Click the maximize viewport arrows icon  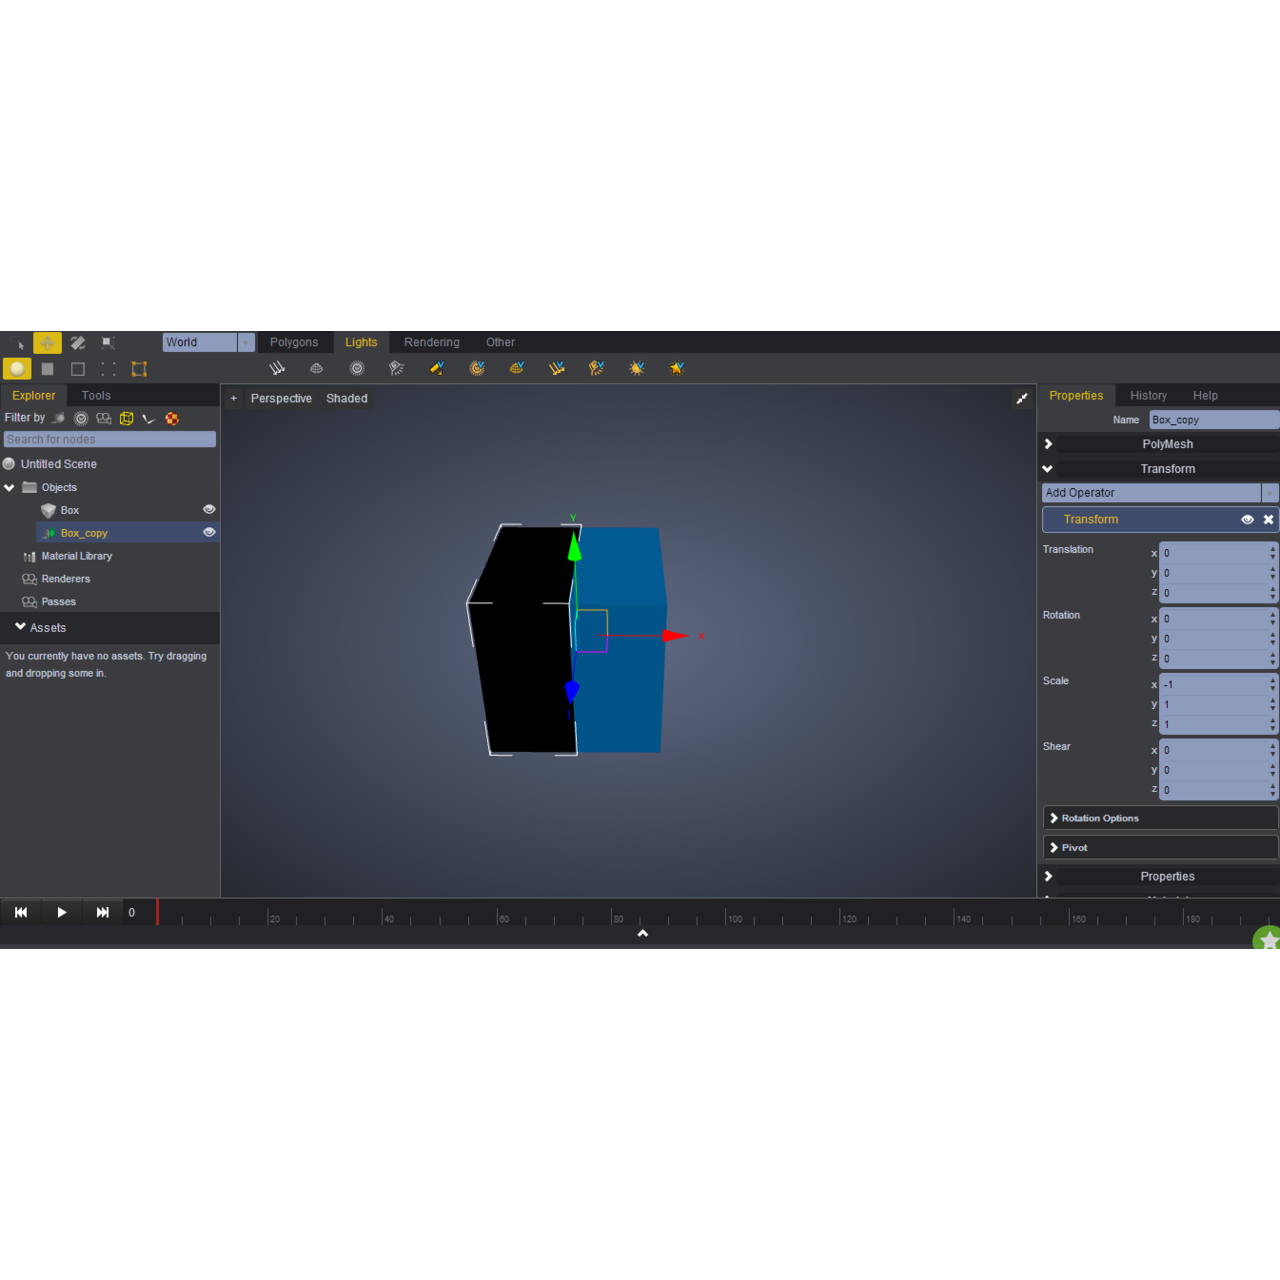click(1022, 399)
